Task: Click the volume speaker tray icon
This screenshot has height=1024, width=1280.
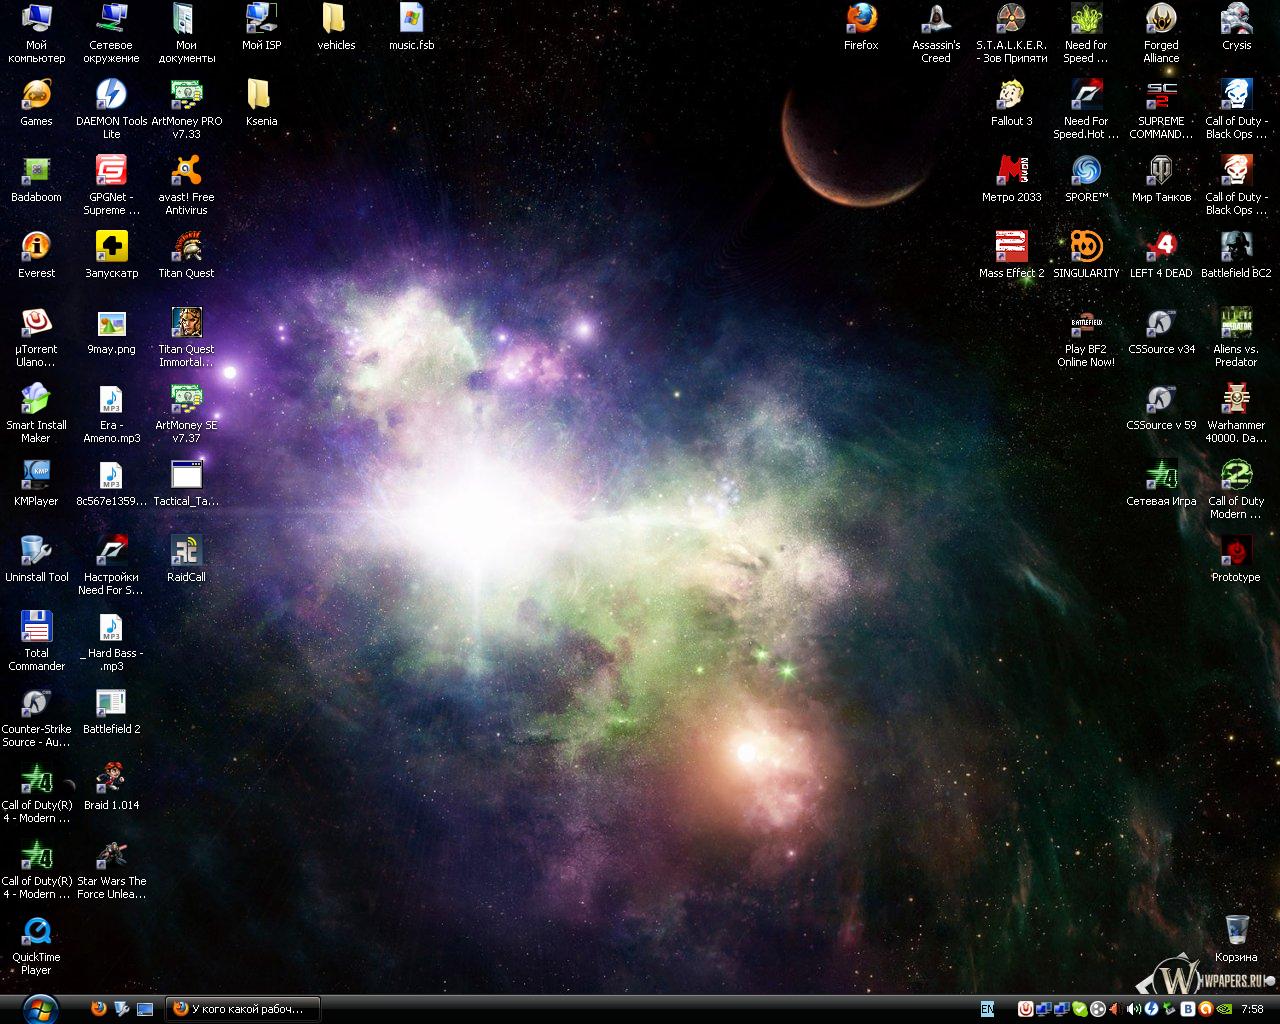Action: (1134, 1009)
